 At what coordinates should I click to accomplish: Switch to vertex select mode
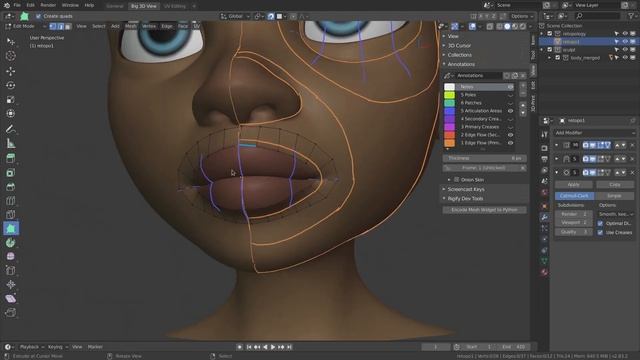pos(53,26)
